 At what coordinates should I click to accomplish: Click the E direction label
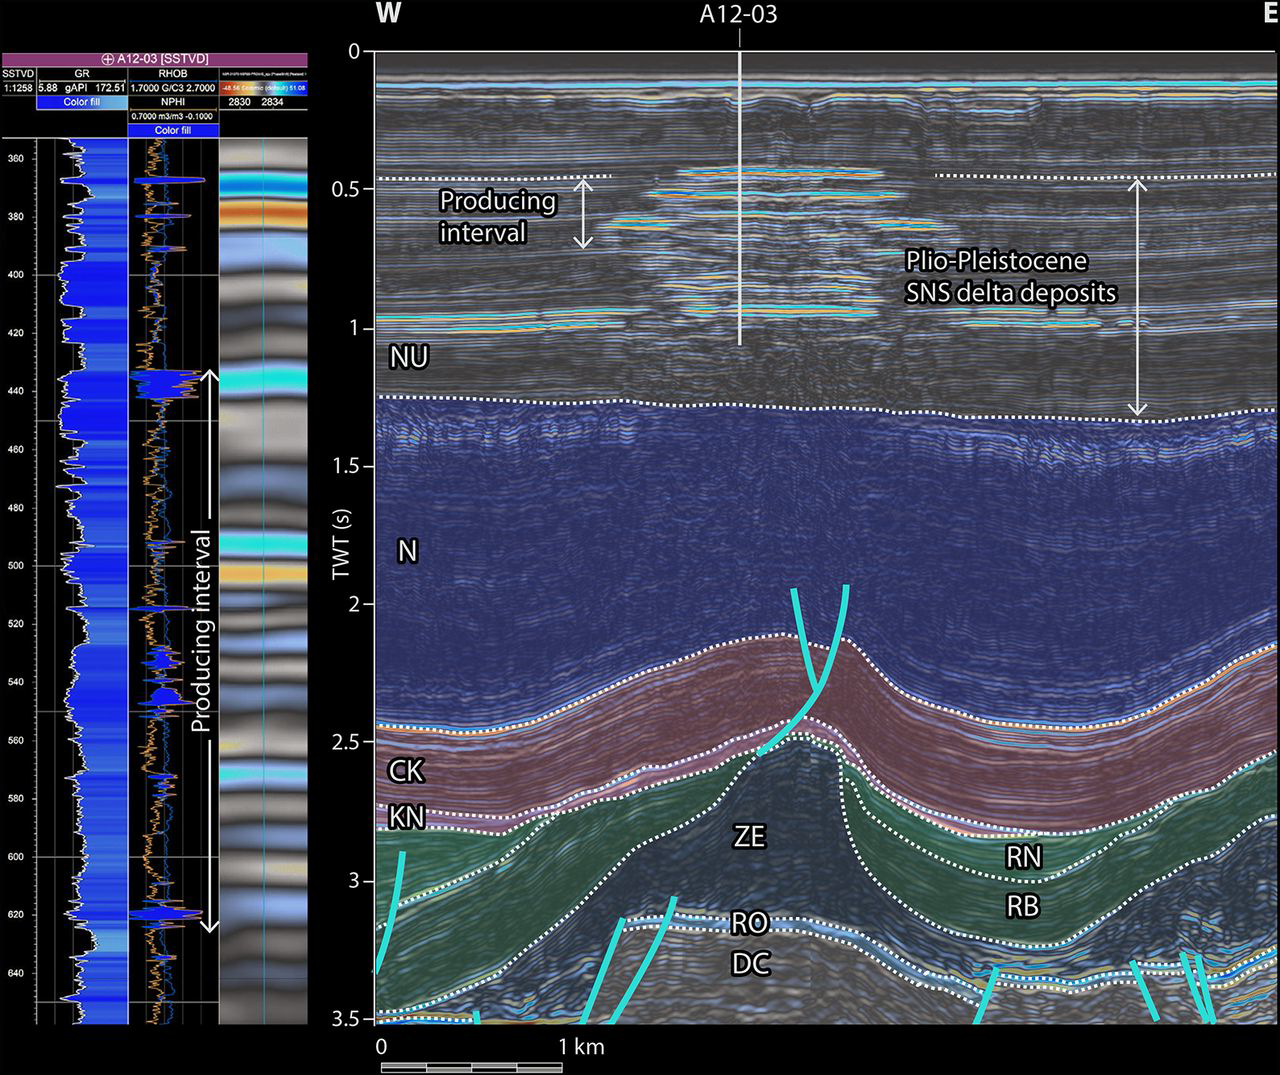click(x=1270, y=13)
